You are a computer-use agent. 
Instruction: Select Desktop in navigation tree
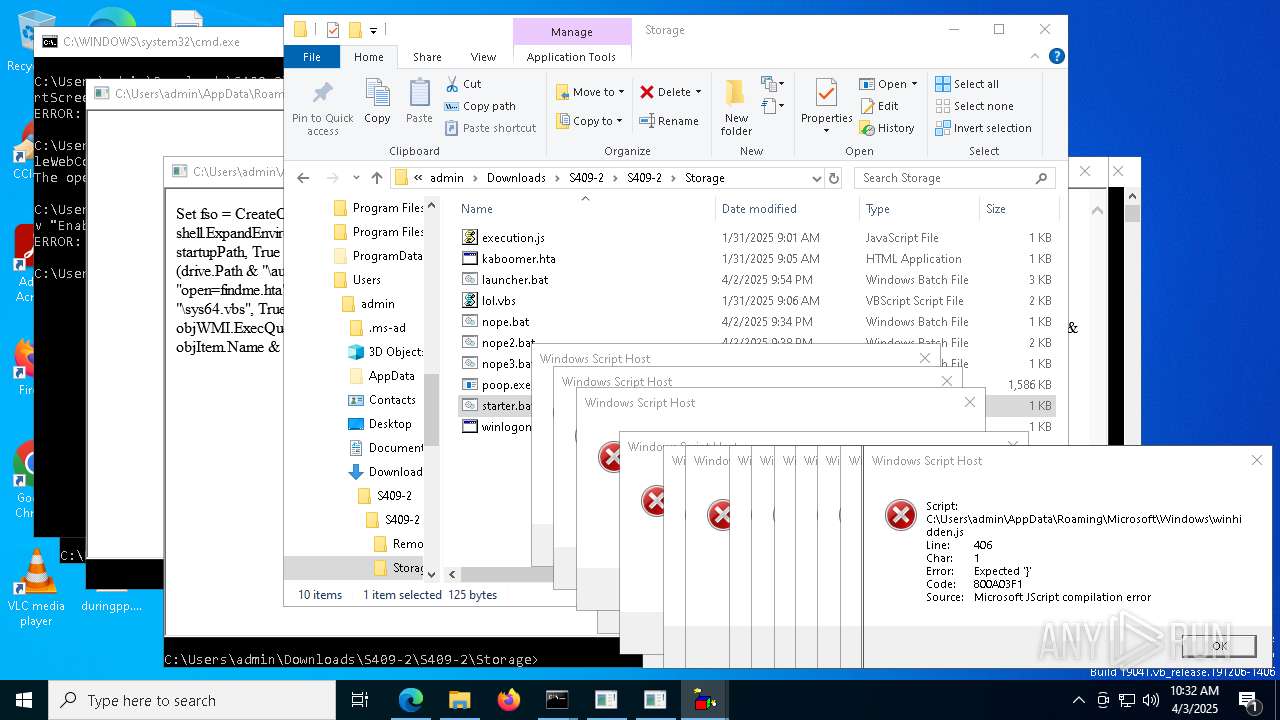coord(390,424)
